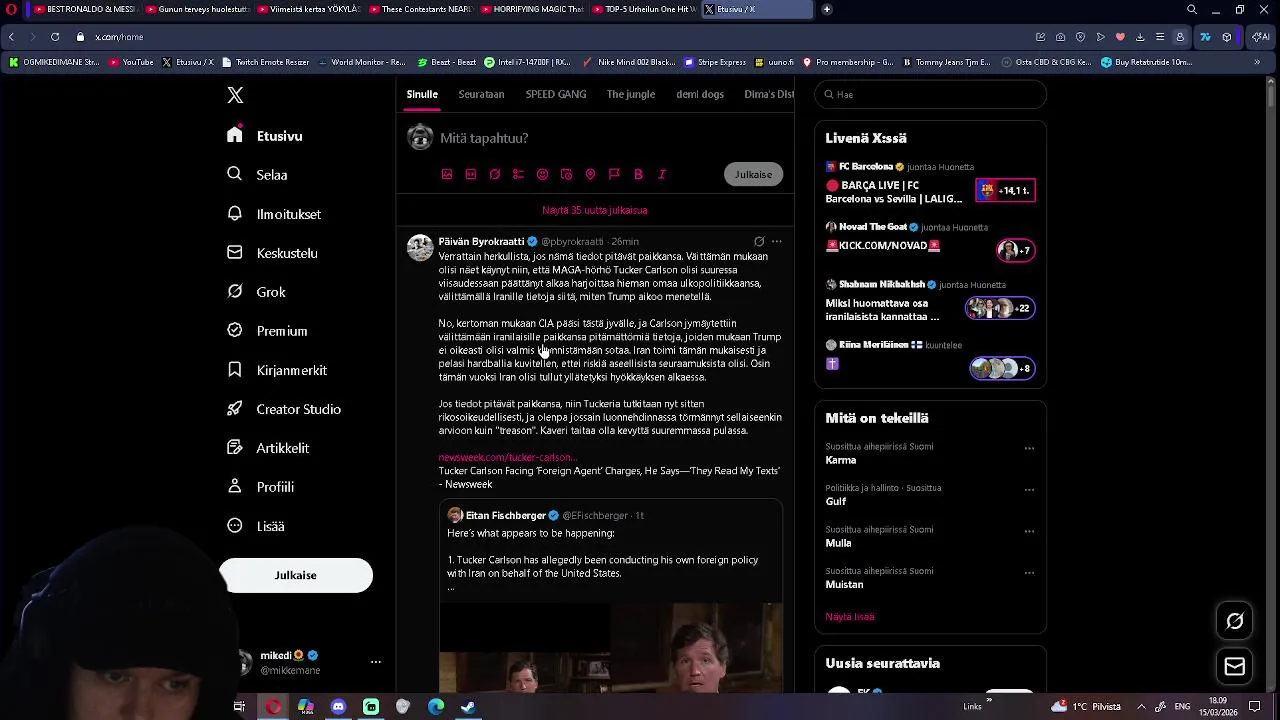Open options for Karma trend

[1029, 448]
